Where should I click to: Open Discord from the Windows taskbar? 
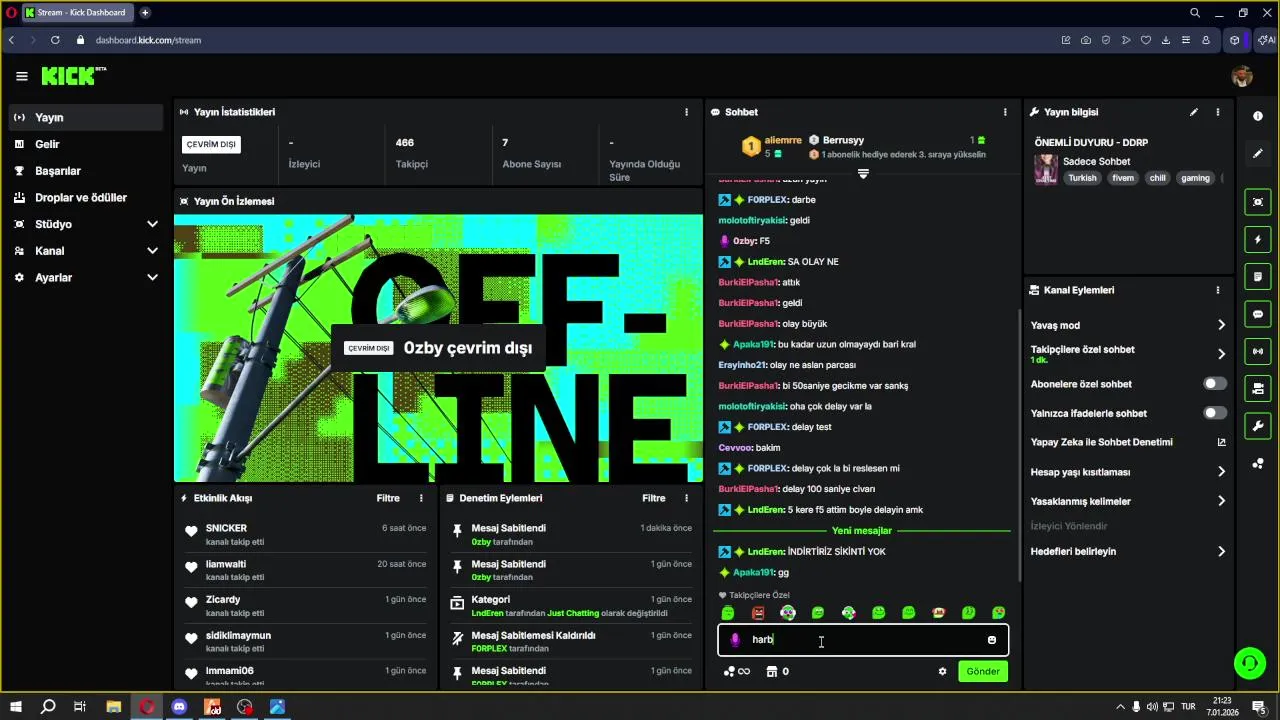pyautogui.click(x=179, y=707)
